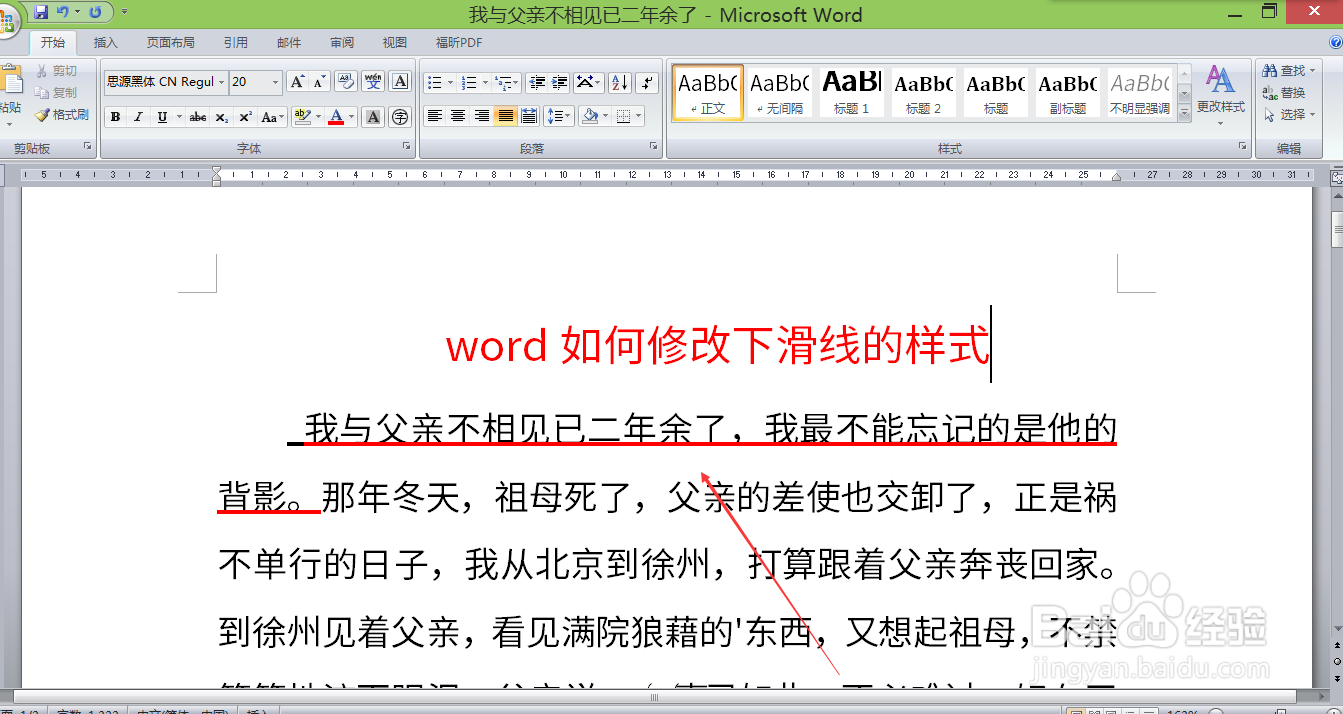The image size is (1343, 714).
Task: Open the underline style dropdown arrow
Action: click(179, 117)
